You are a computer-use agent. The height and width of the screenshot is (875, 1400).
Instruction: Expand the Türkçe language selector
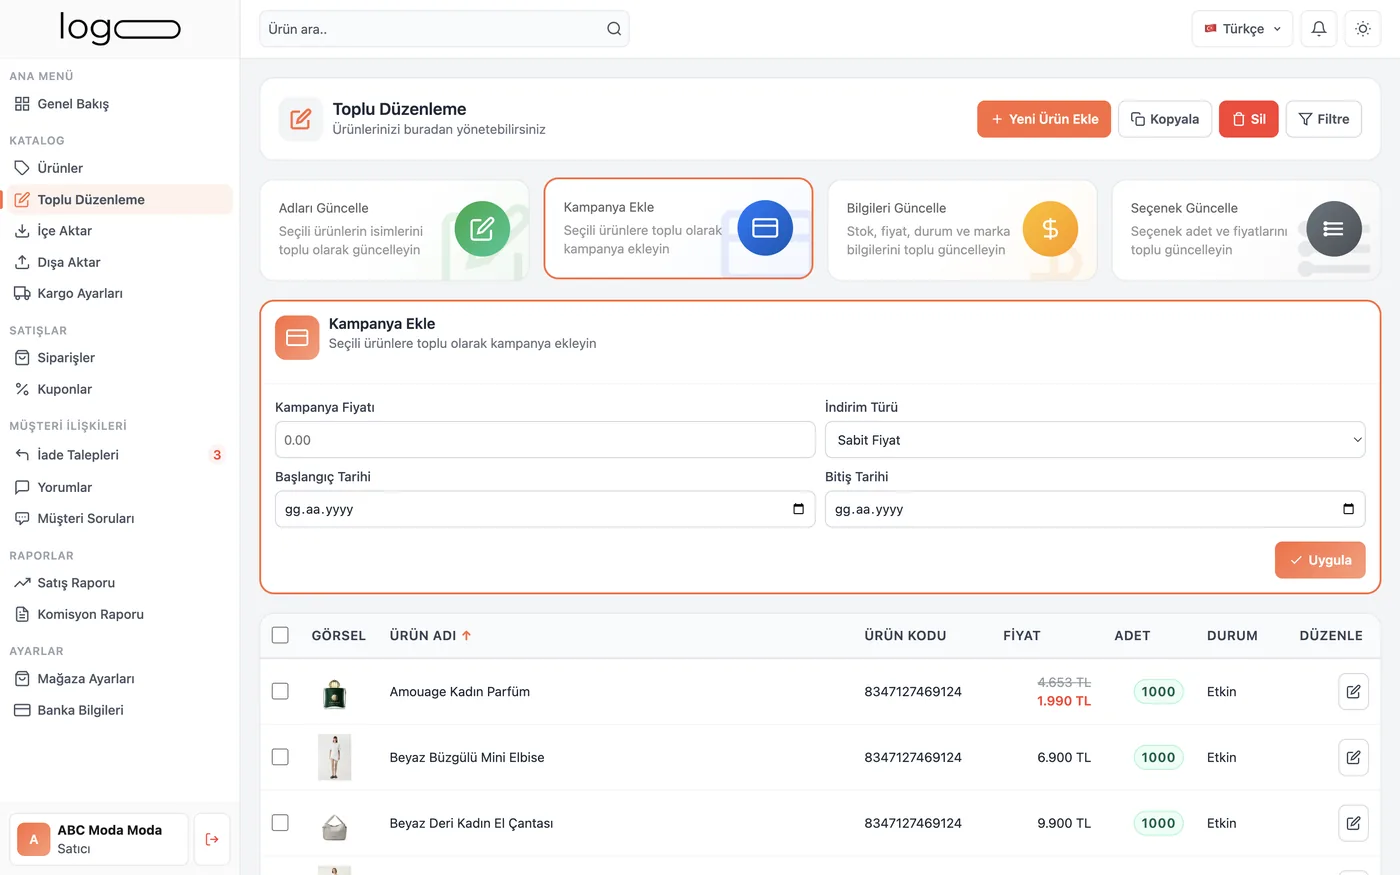[x=1242, y=29]
